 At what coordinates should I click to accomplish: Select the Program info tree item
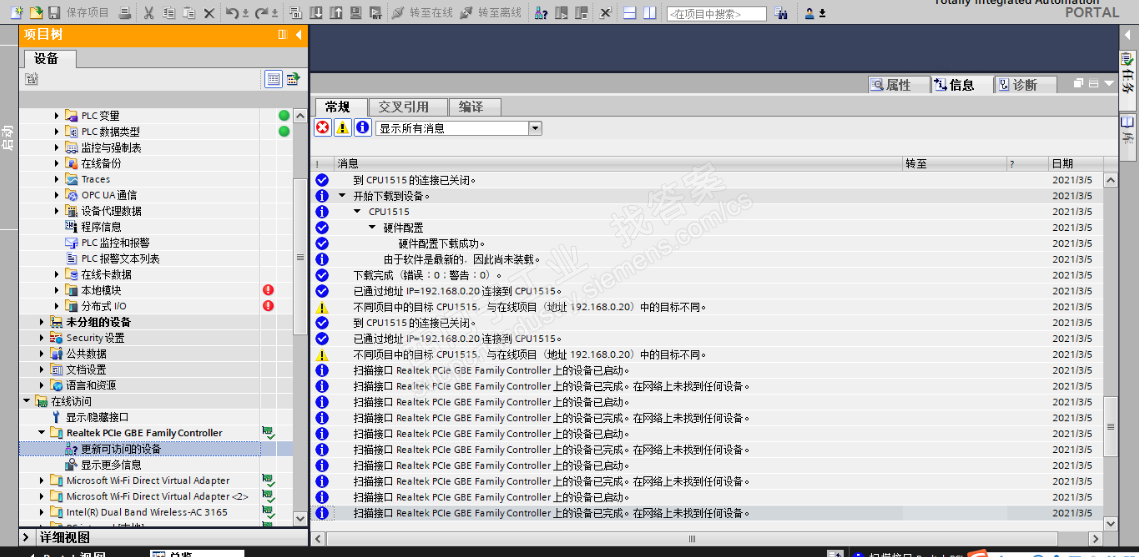tap(94, 227)
